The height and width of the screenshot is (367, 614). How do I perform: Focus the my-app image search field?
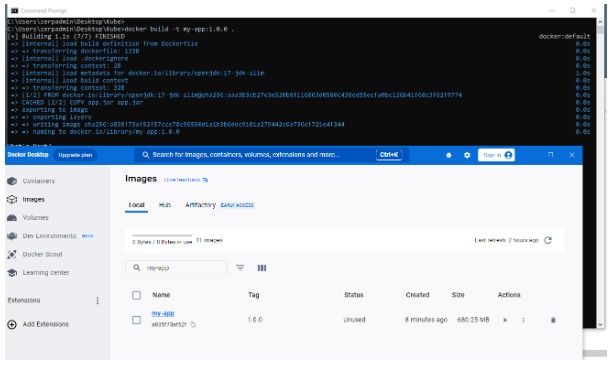point(176,268)
